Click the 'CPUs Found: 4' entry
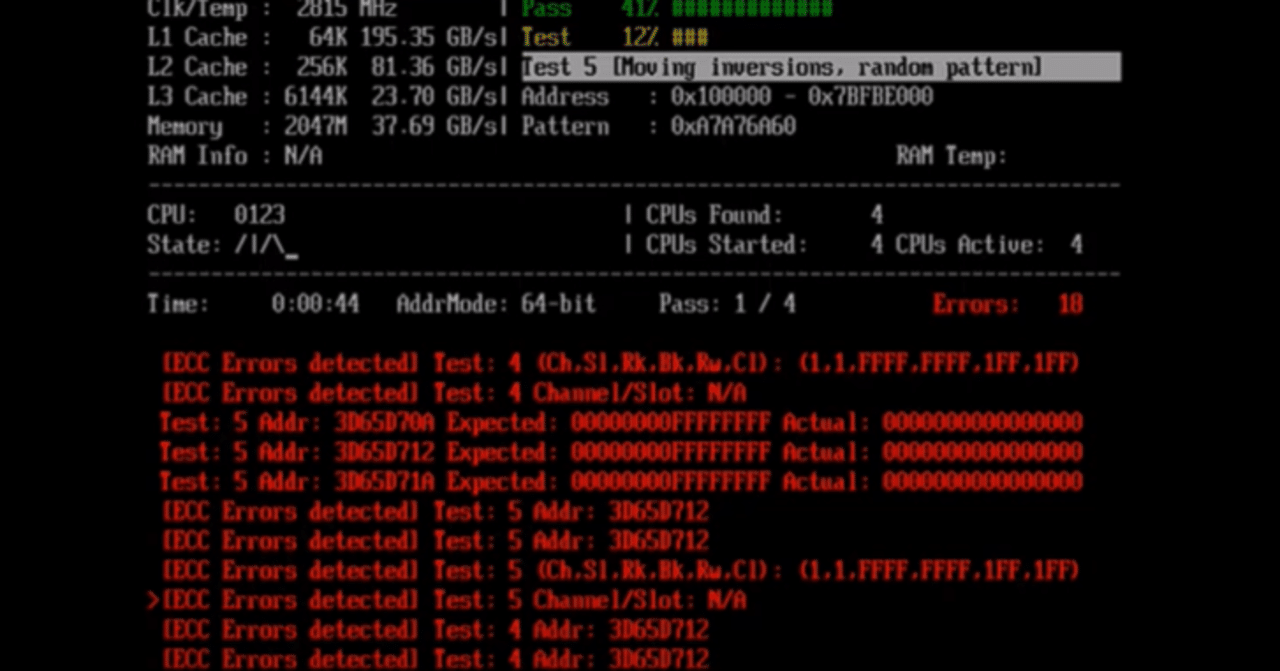 pos(764,215)
